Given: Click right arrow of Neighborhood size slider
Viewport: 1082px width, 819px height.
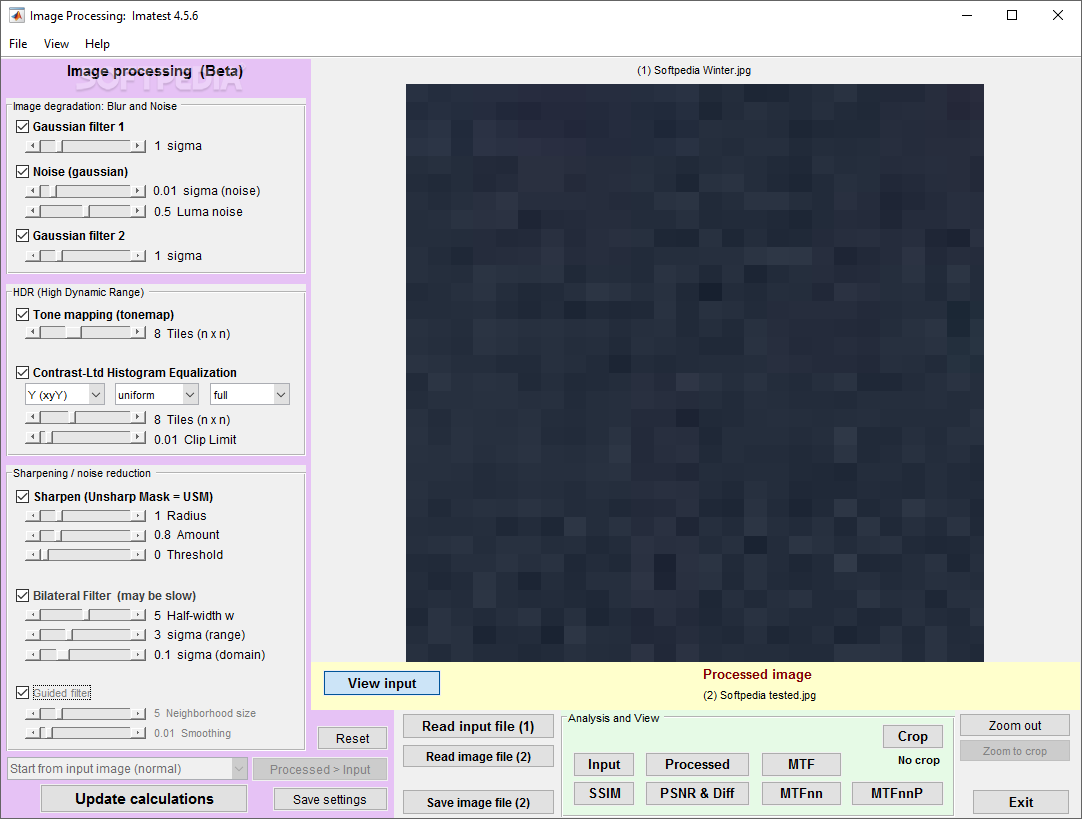Looking at the screenshot, I should click(x=139, y=713).
